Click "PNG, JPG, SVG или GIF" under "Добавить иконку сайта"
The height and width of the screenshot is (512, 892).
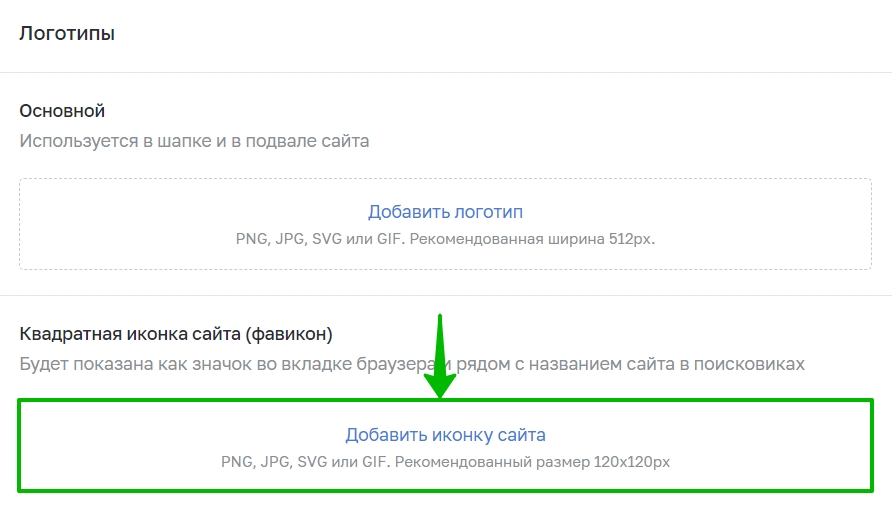(x=305, y=462)
